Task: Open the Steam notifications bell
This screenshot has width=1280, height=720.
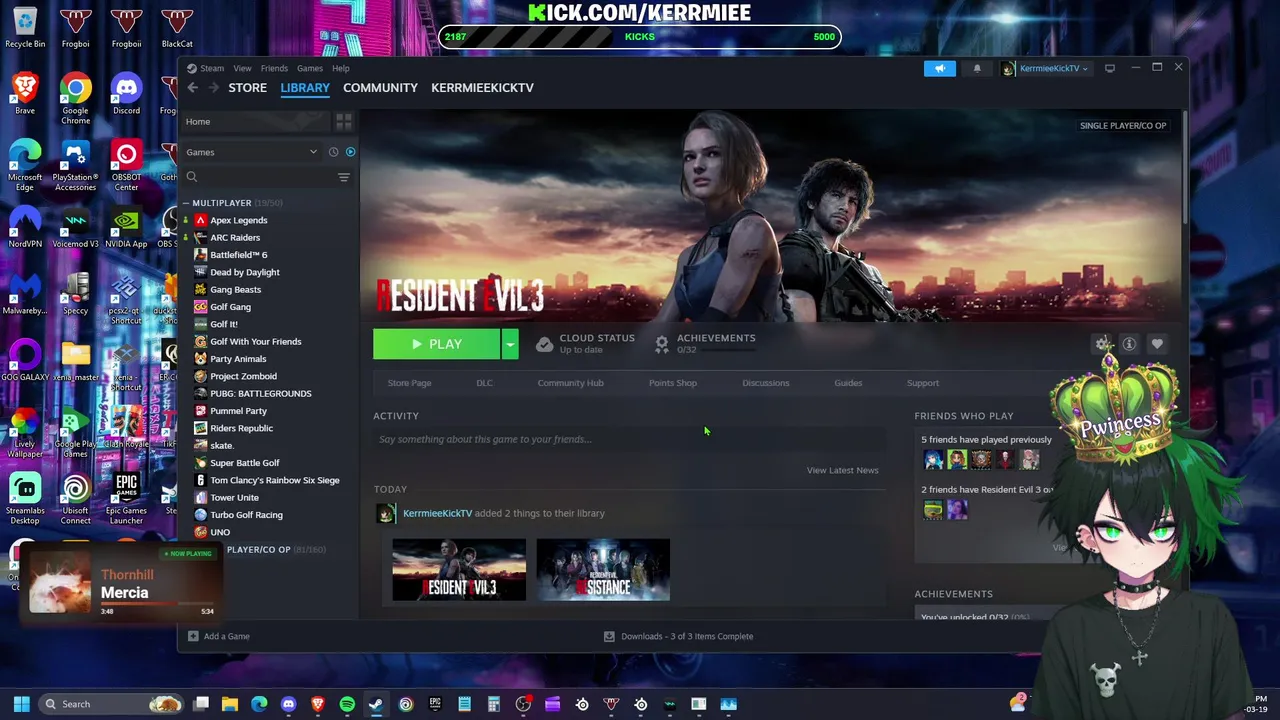Action: tap(977, 68)
